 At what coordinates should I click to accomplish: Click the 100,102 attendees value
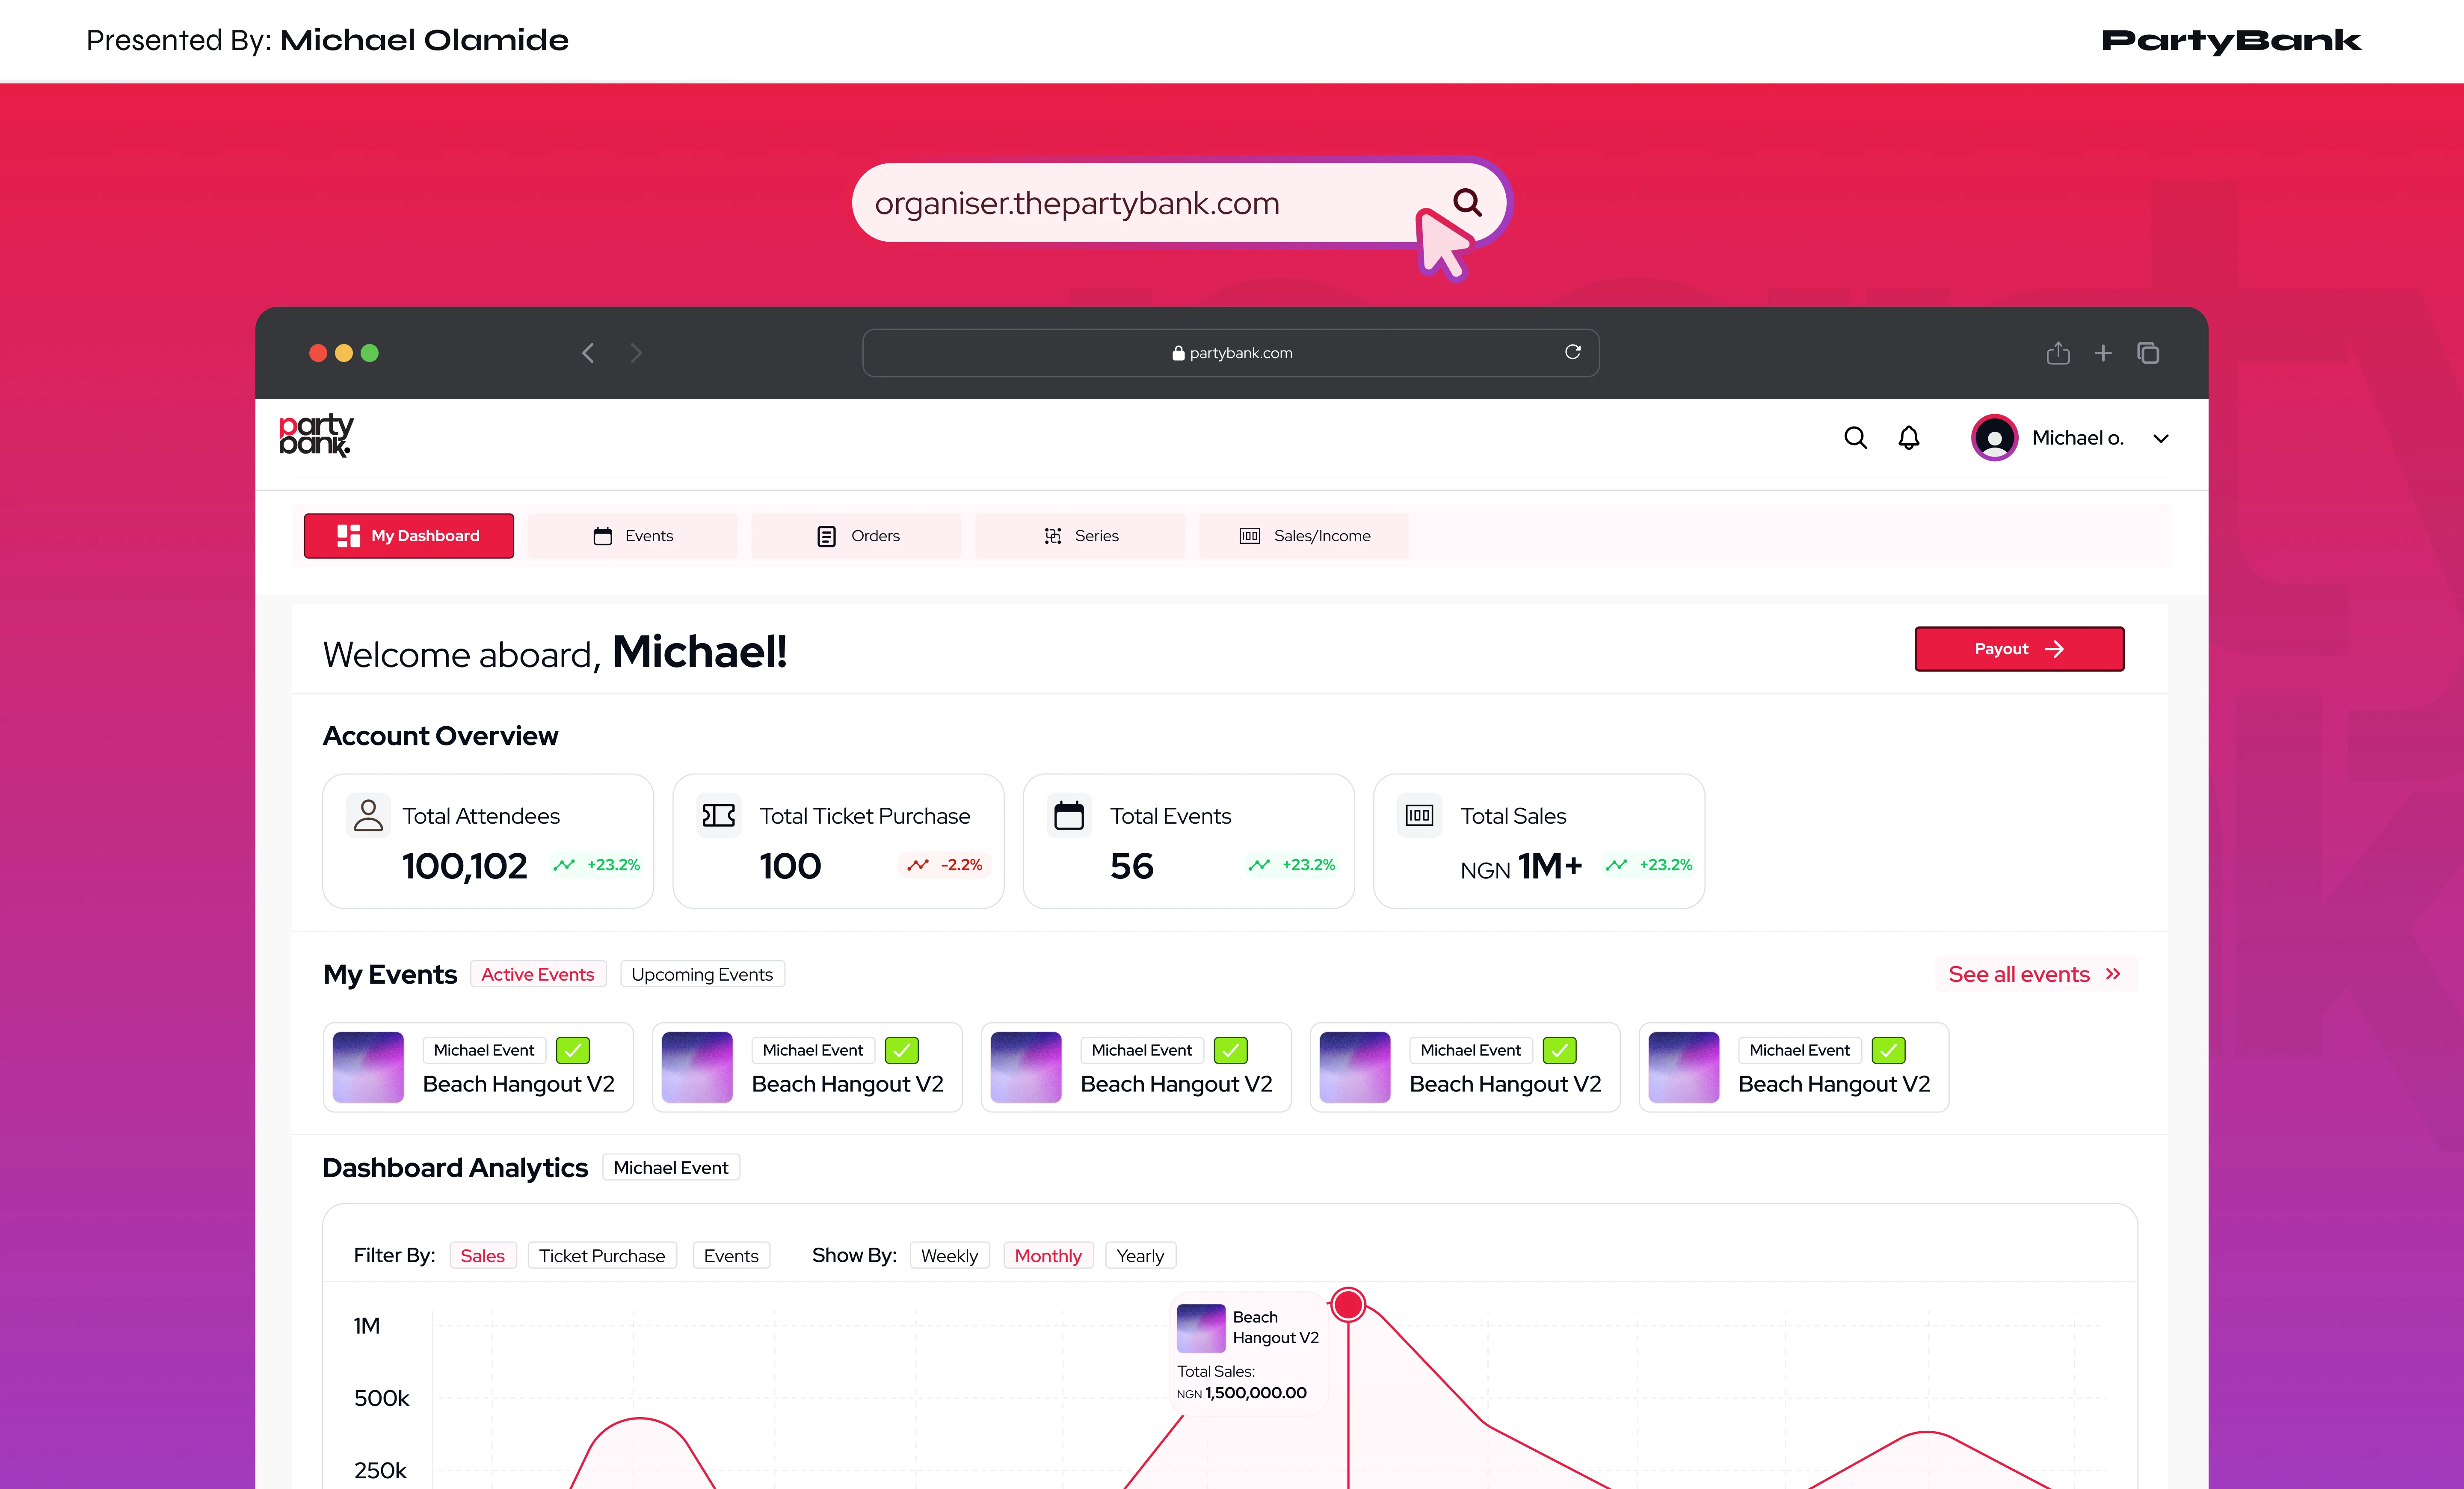464,866
